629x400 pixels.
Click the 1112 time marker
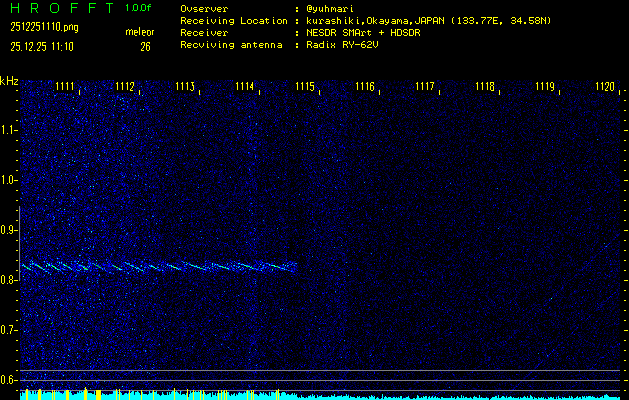tap(125, 87)
